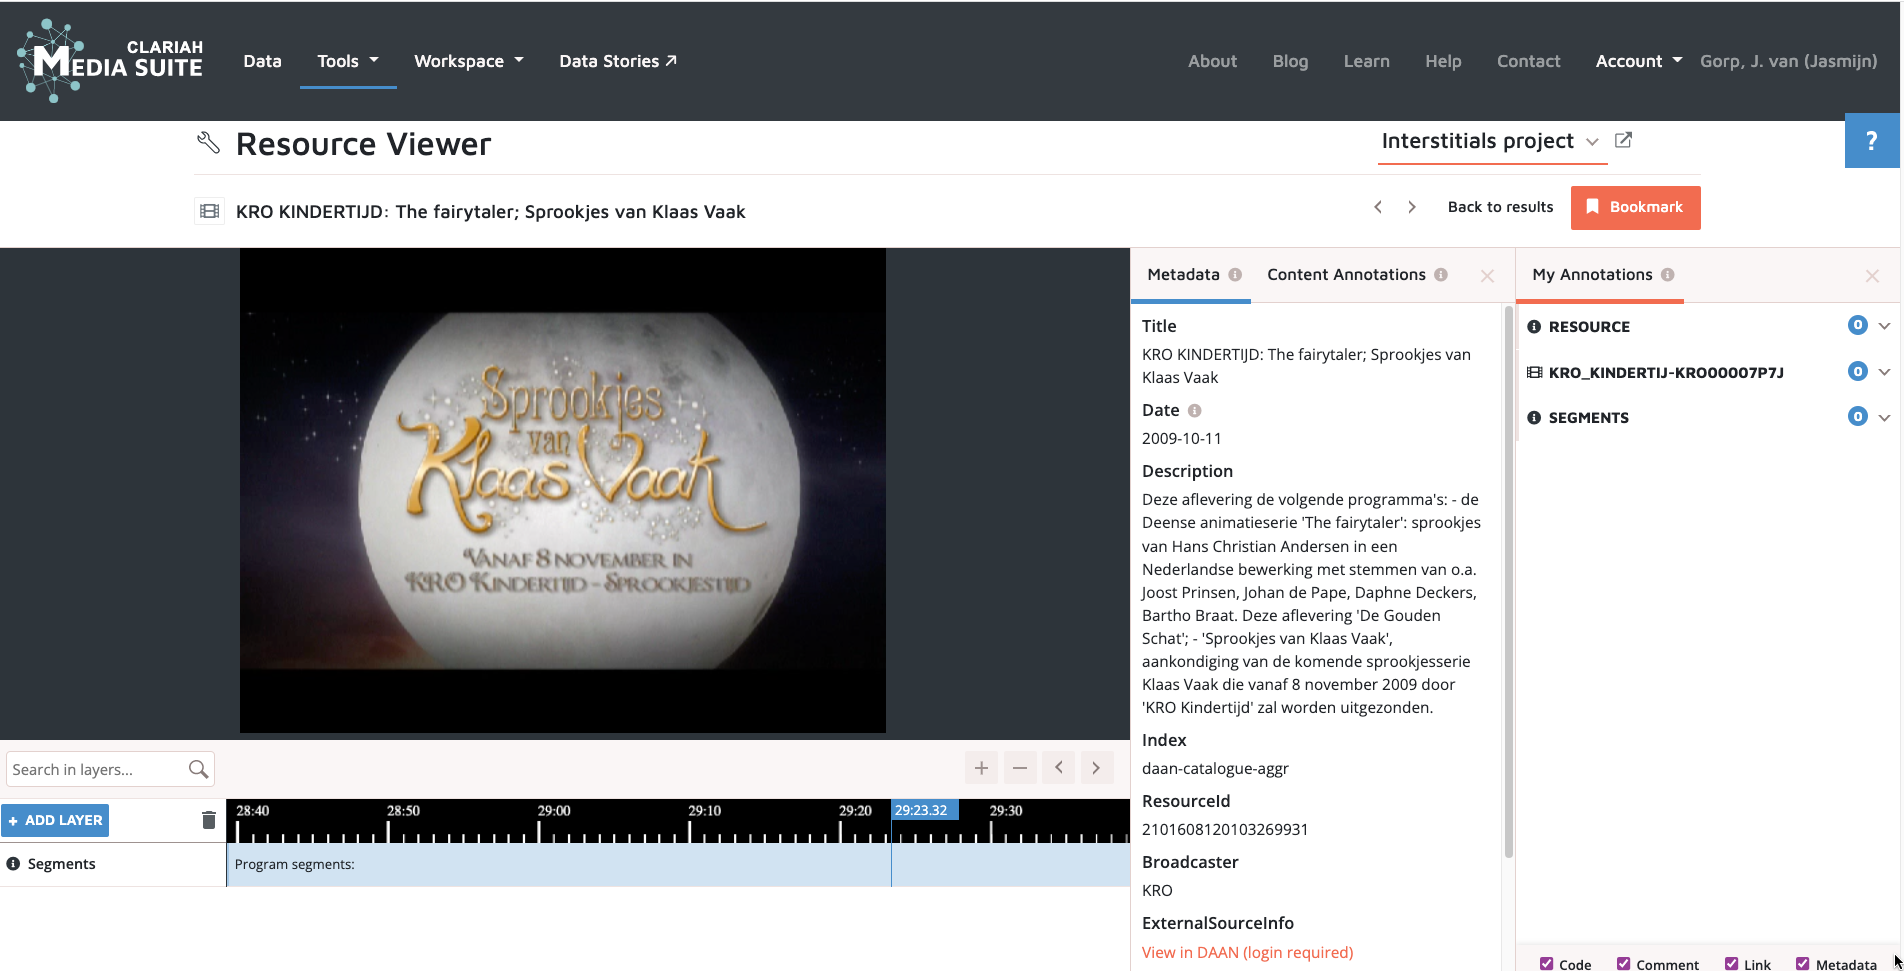
Task: Delete layer with the trash icon
Action: pyautogui.click(x=208, y=820)
